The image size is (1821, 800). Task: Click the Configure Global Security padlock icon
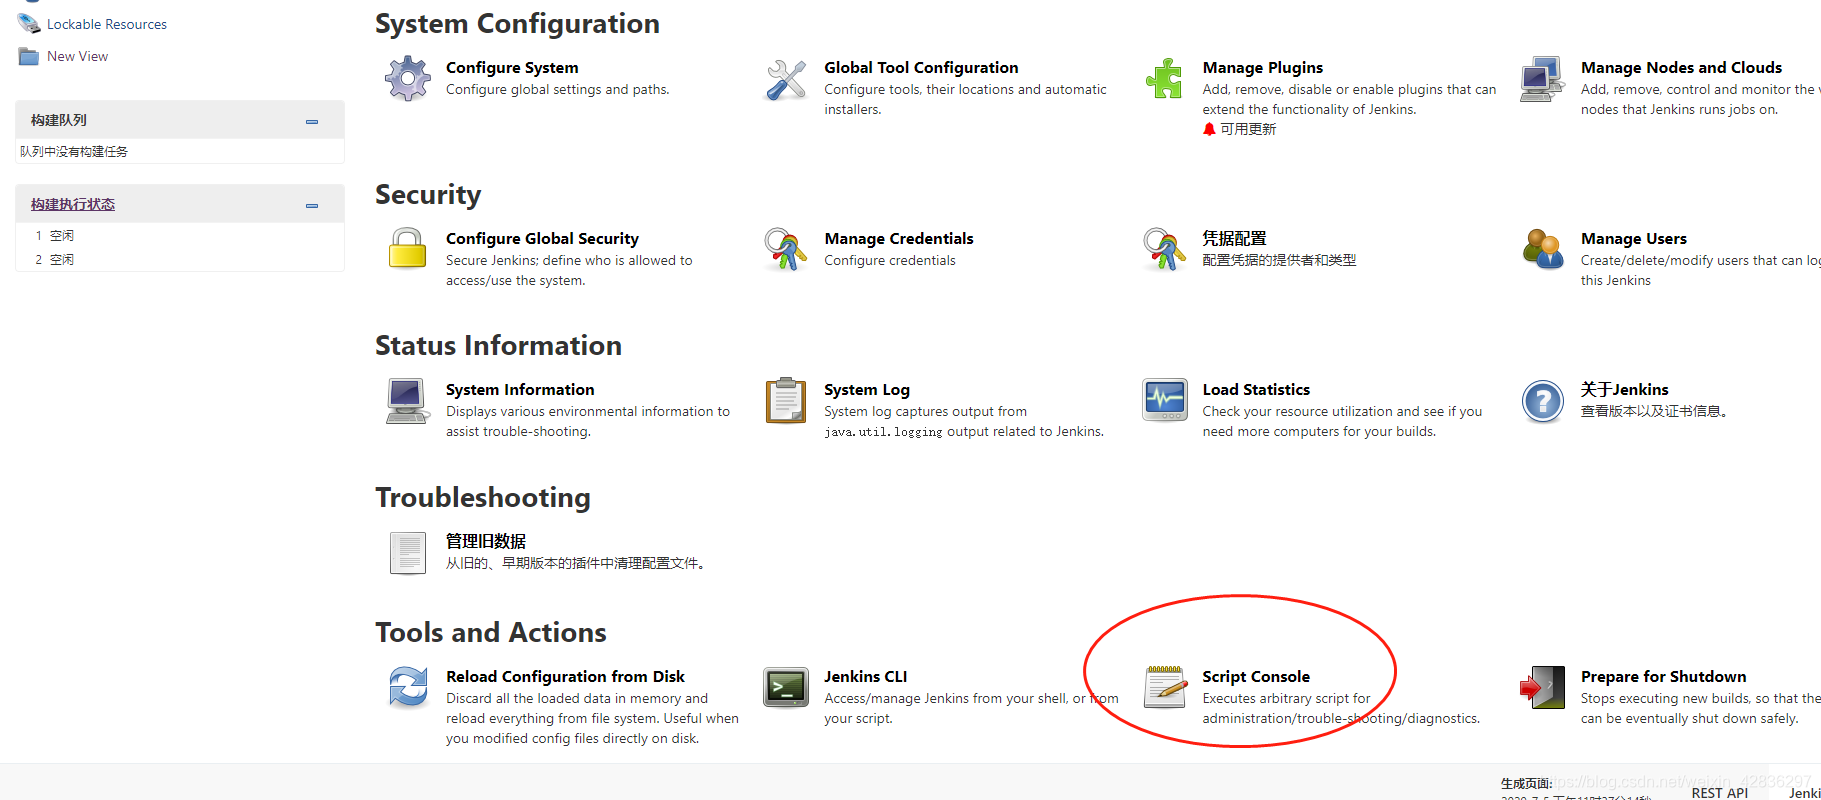[x=408, y=249]
